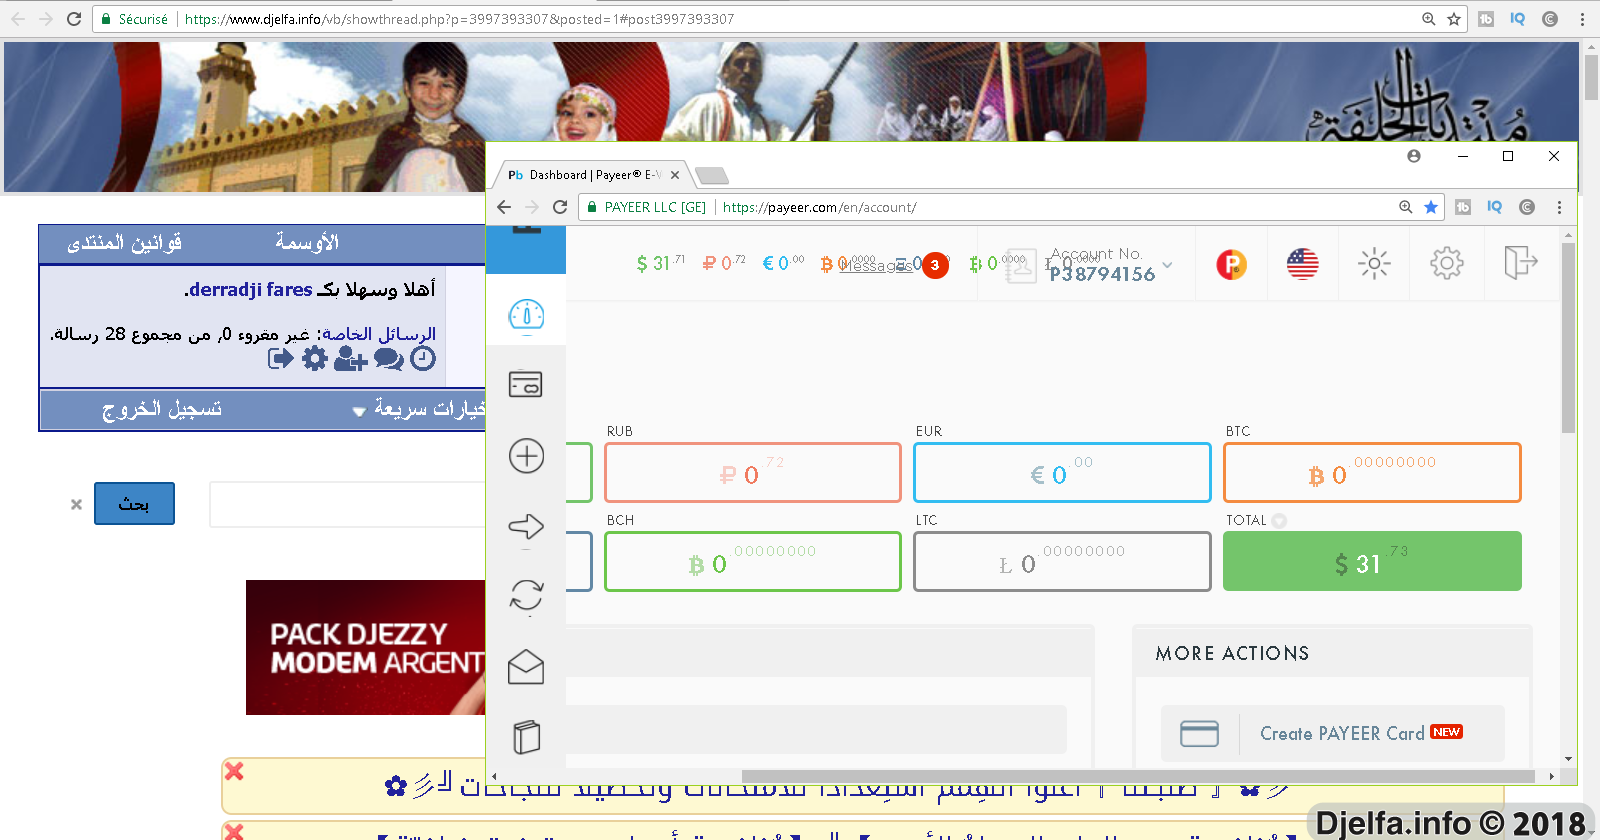Click the add funds plus circle icon
Image resolution: width=1600 pixels, height=840 pixels.
526,456
